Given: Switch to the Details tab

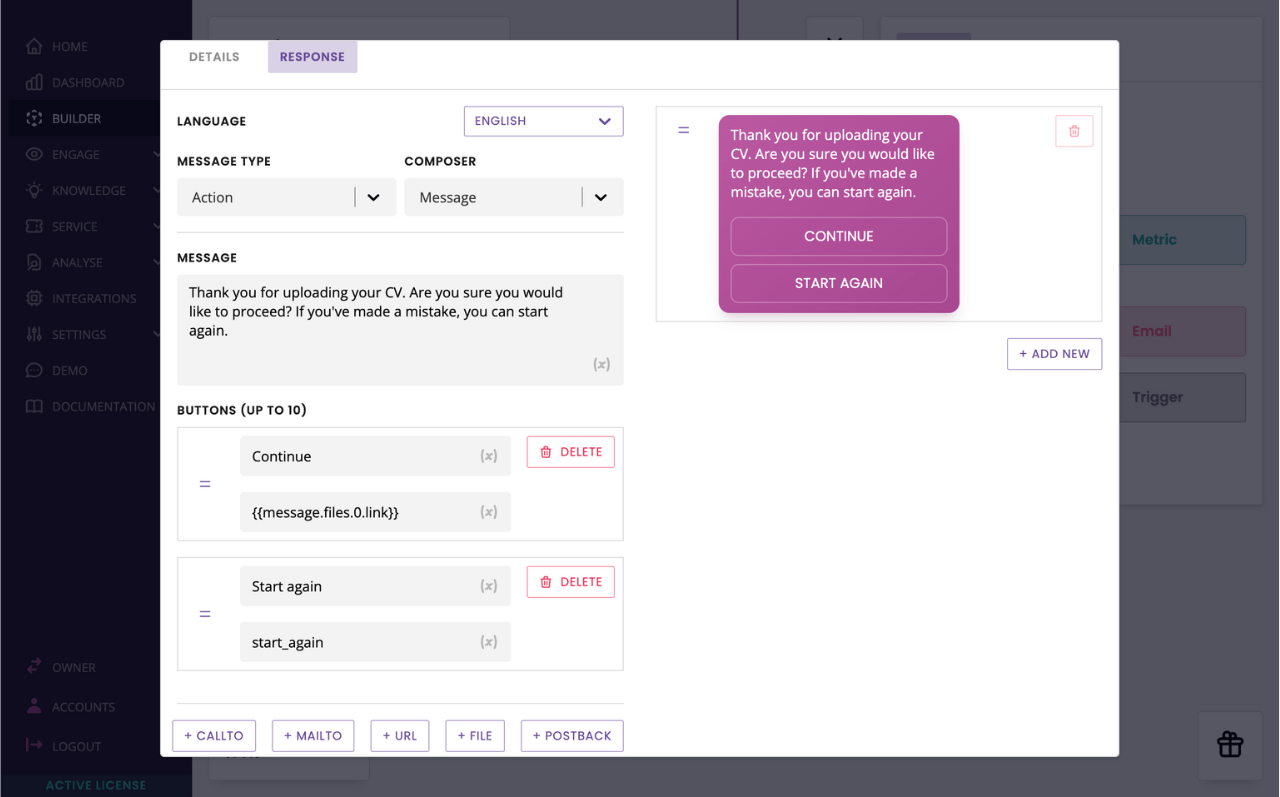Looking at the screenshot, I should (214, 57).
